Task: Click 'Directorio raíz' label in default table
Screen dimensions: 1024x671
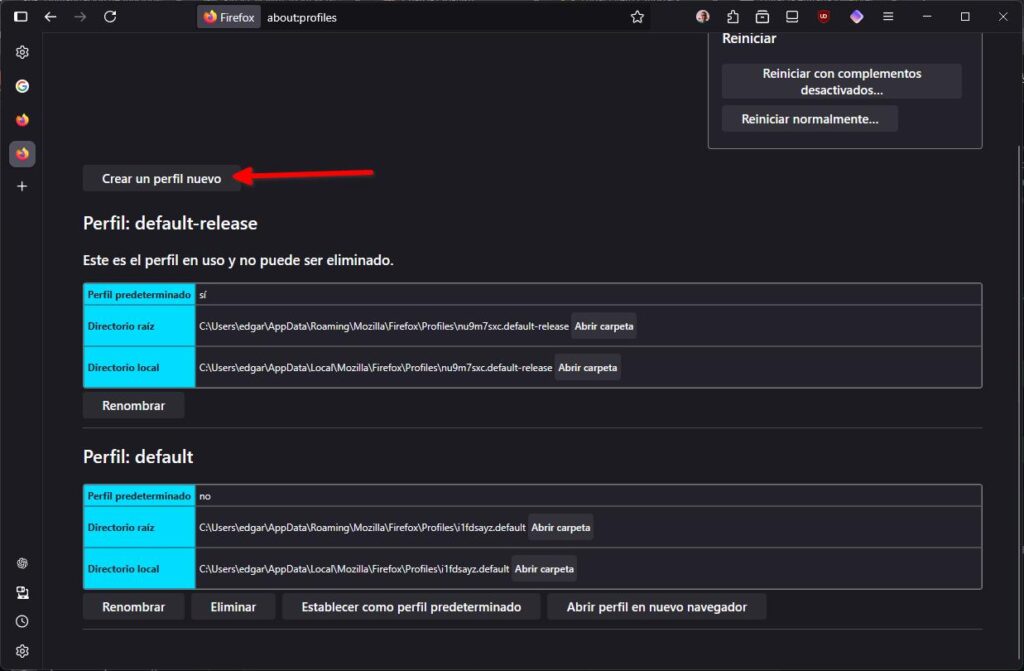Action: click(121, 527)
